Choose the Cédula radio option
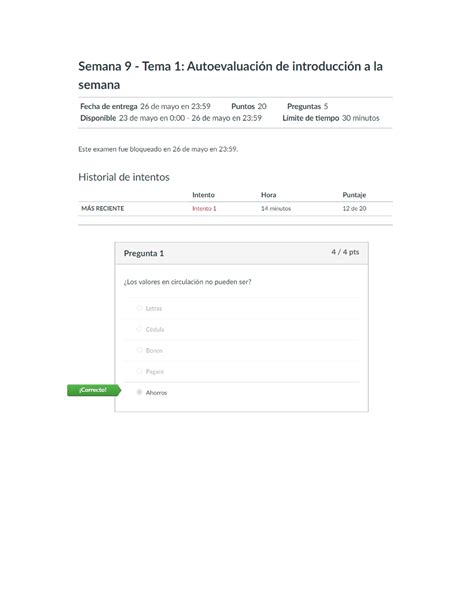 (x=139, y=329)
